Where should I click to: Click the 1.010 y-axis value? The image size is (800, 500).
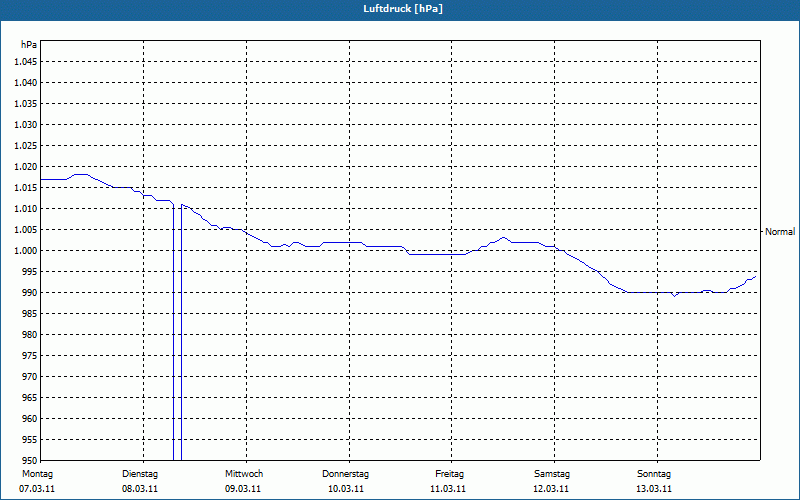click(26, 209)
